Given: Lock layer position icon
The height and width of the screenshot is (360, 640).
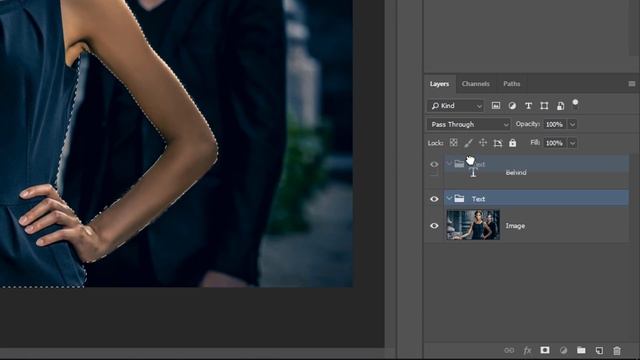Looking at the screenshot, I should point(483,143).
